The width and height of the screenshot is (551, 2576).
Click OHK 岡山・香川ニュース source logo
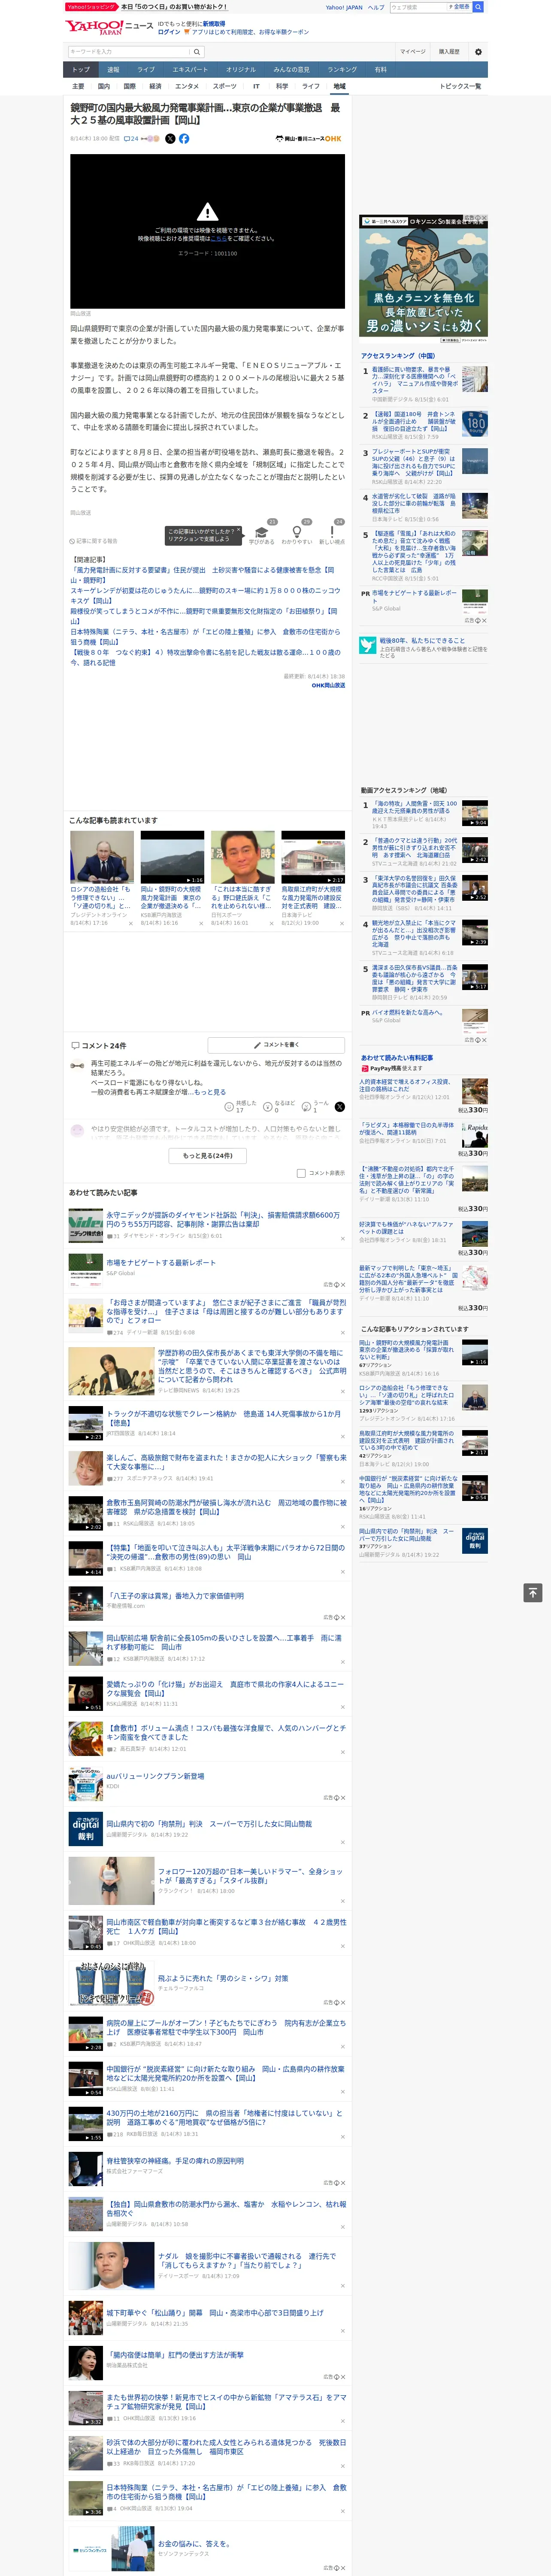[x=308, y=139]
